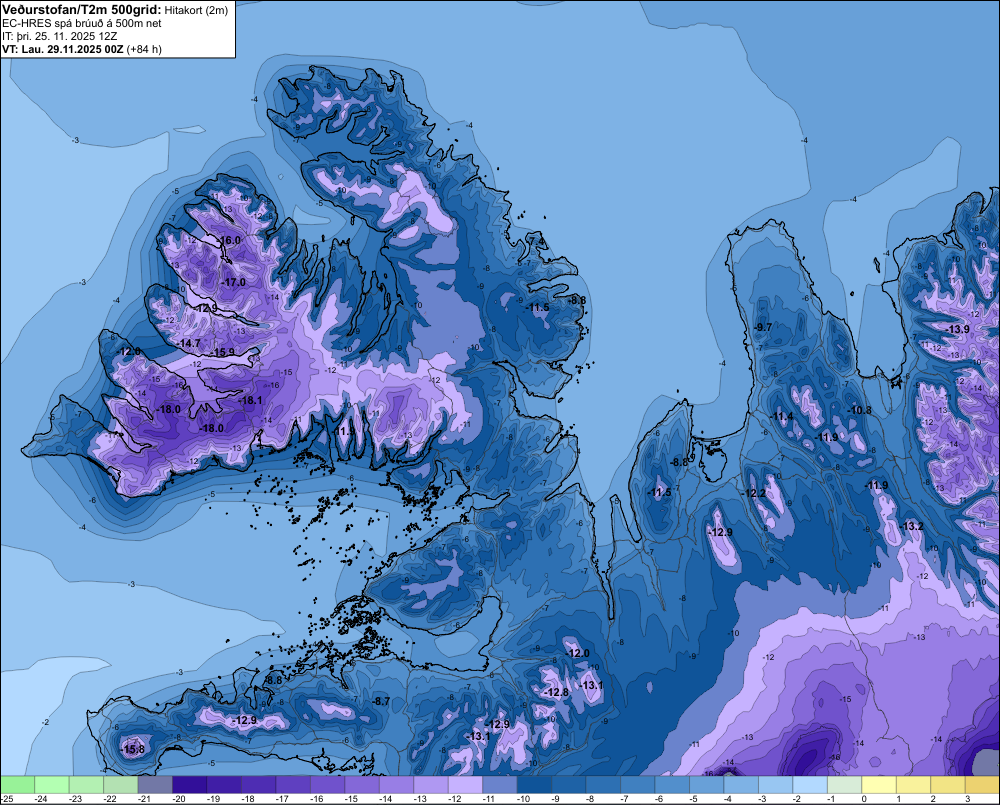
Task: Click the 'VT: Lau. 29.11.2025 00Z' valid time
Action: (62, 49)
